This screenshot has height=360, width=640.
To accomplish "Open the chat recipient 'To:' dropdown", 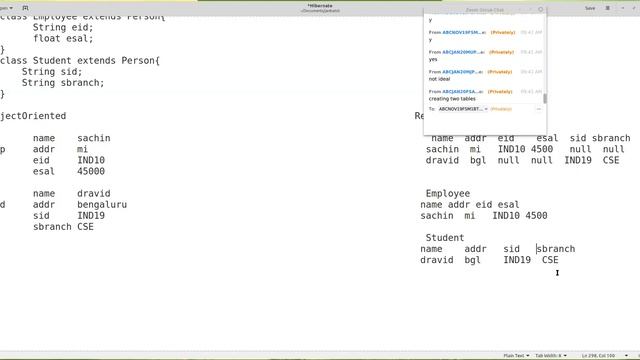I will point(463,109).
